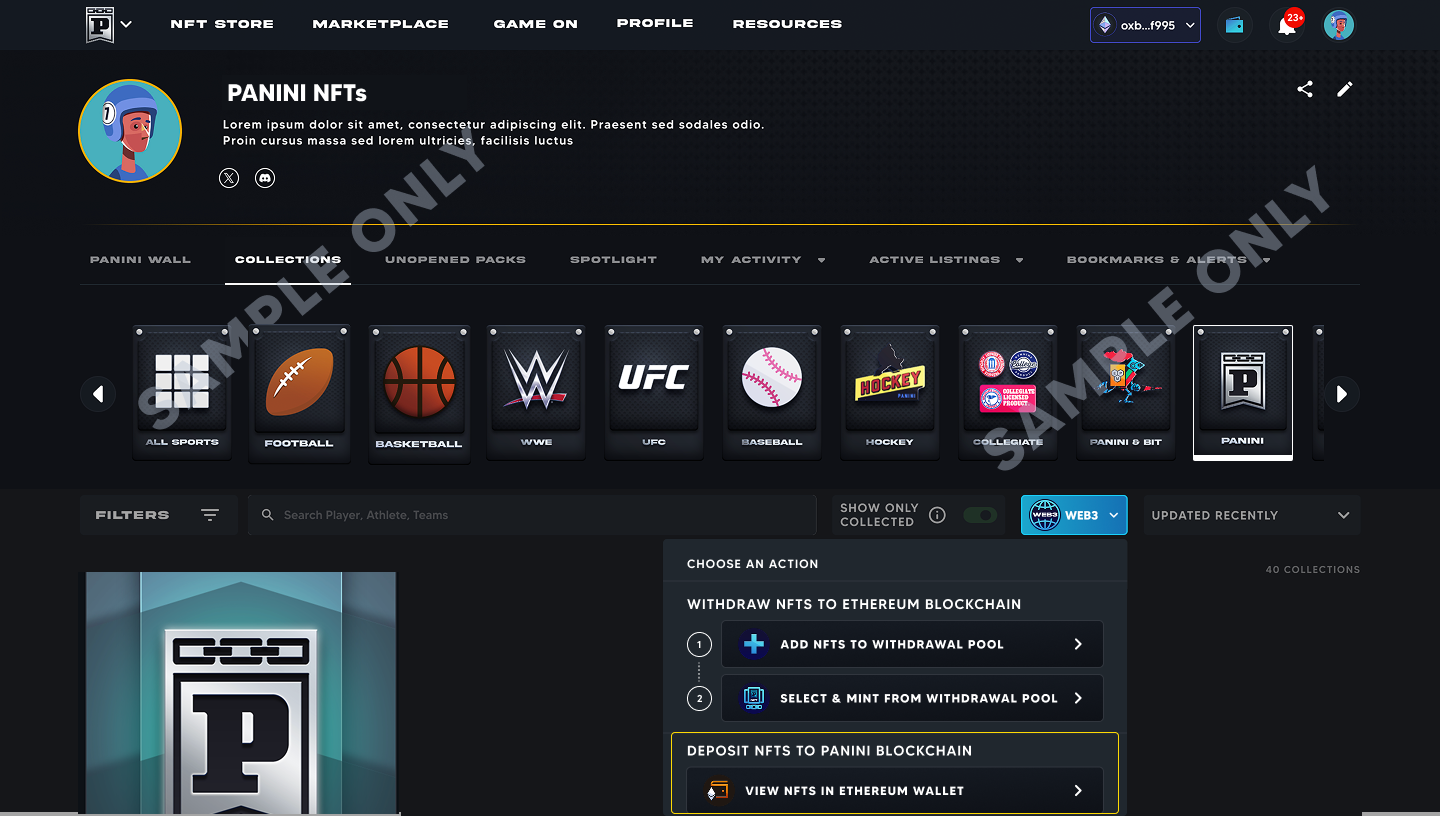Open the Game On menu

pos(535,24)
